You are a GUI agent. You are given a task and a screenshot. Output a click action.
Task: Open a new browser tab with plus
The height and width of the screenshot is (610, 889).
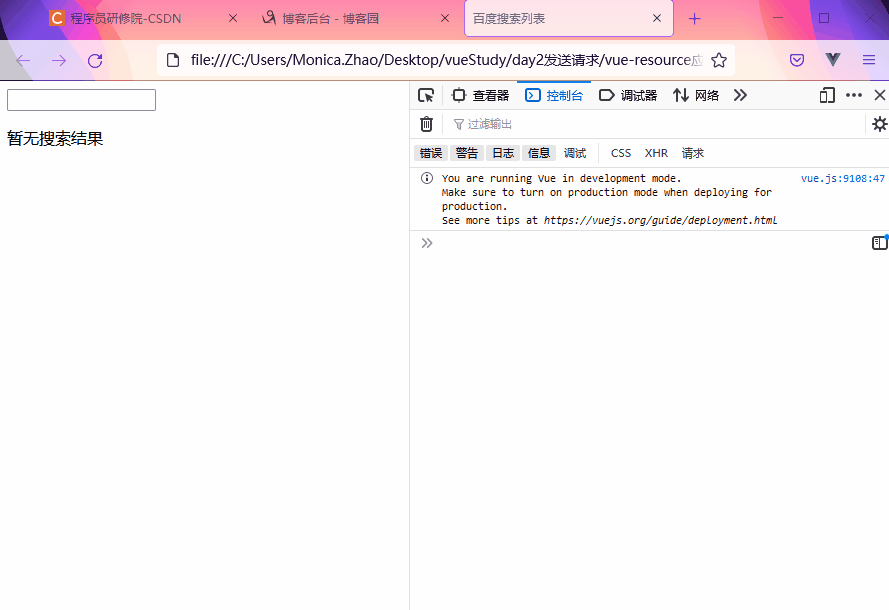[695, 19]
